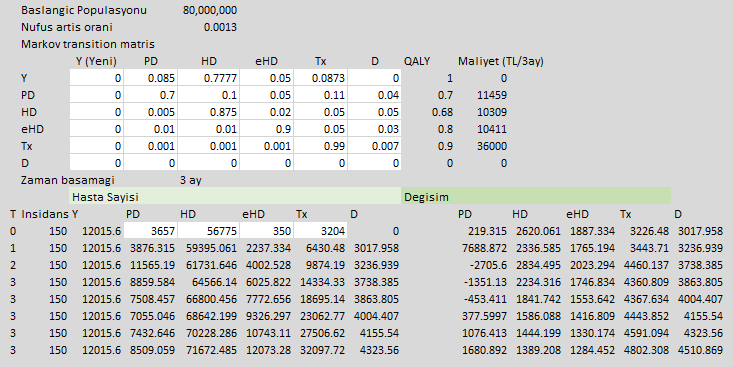733x367 pixels.
Task: Edit eHD to D probability cell 0.03
Action: tap(374, 129)
